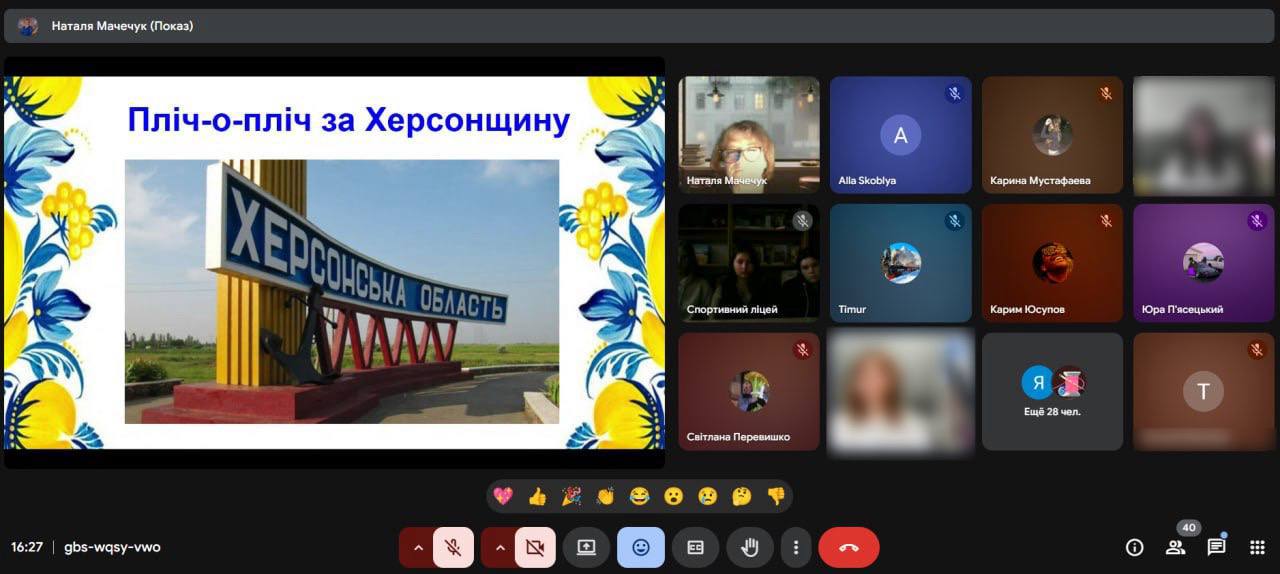The width and height of the screenshot is (1280, 574).
Task: Turn on closed captions
Action: click(695, 547)
